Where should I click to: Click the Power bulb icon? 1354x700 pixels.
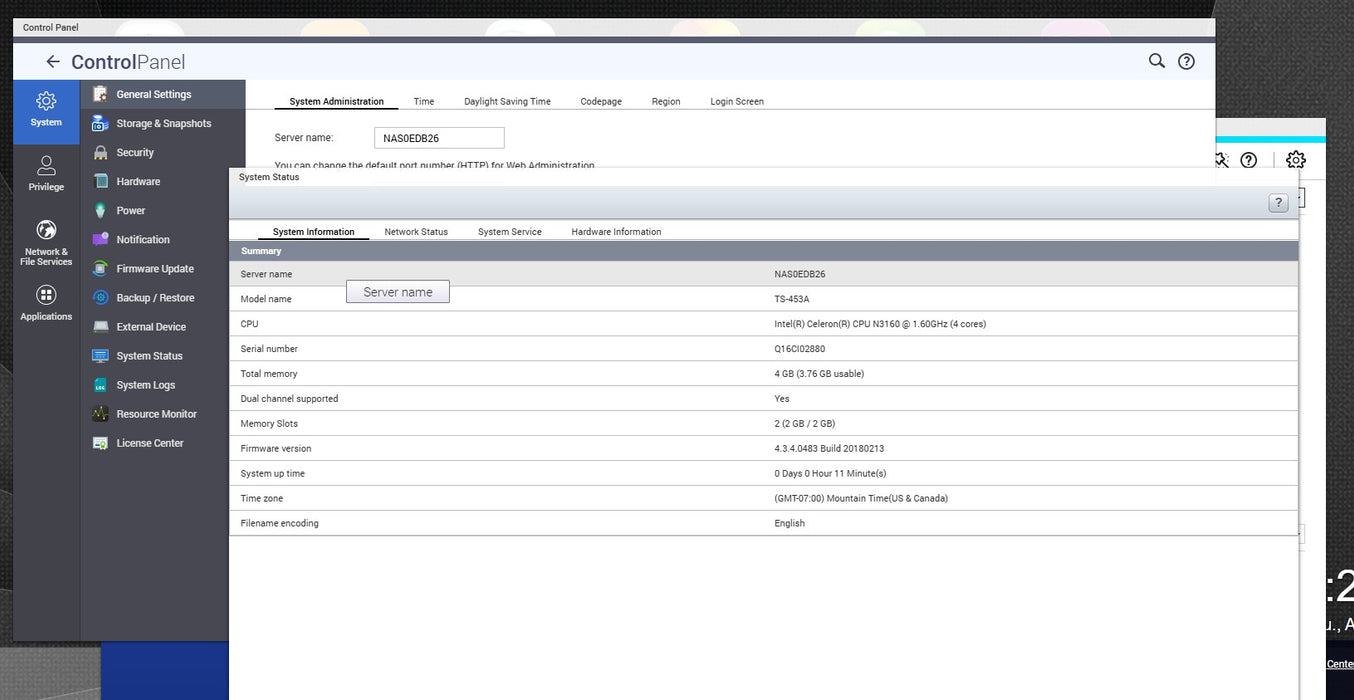click(x=100, y=210)
